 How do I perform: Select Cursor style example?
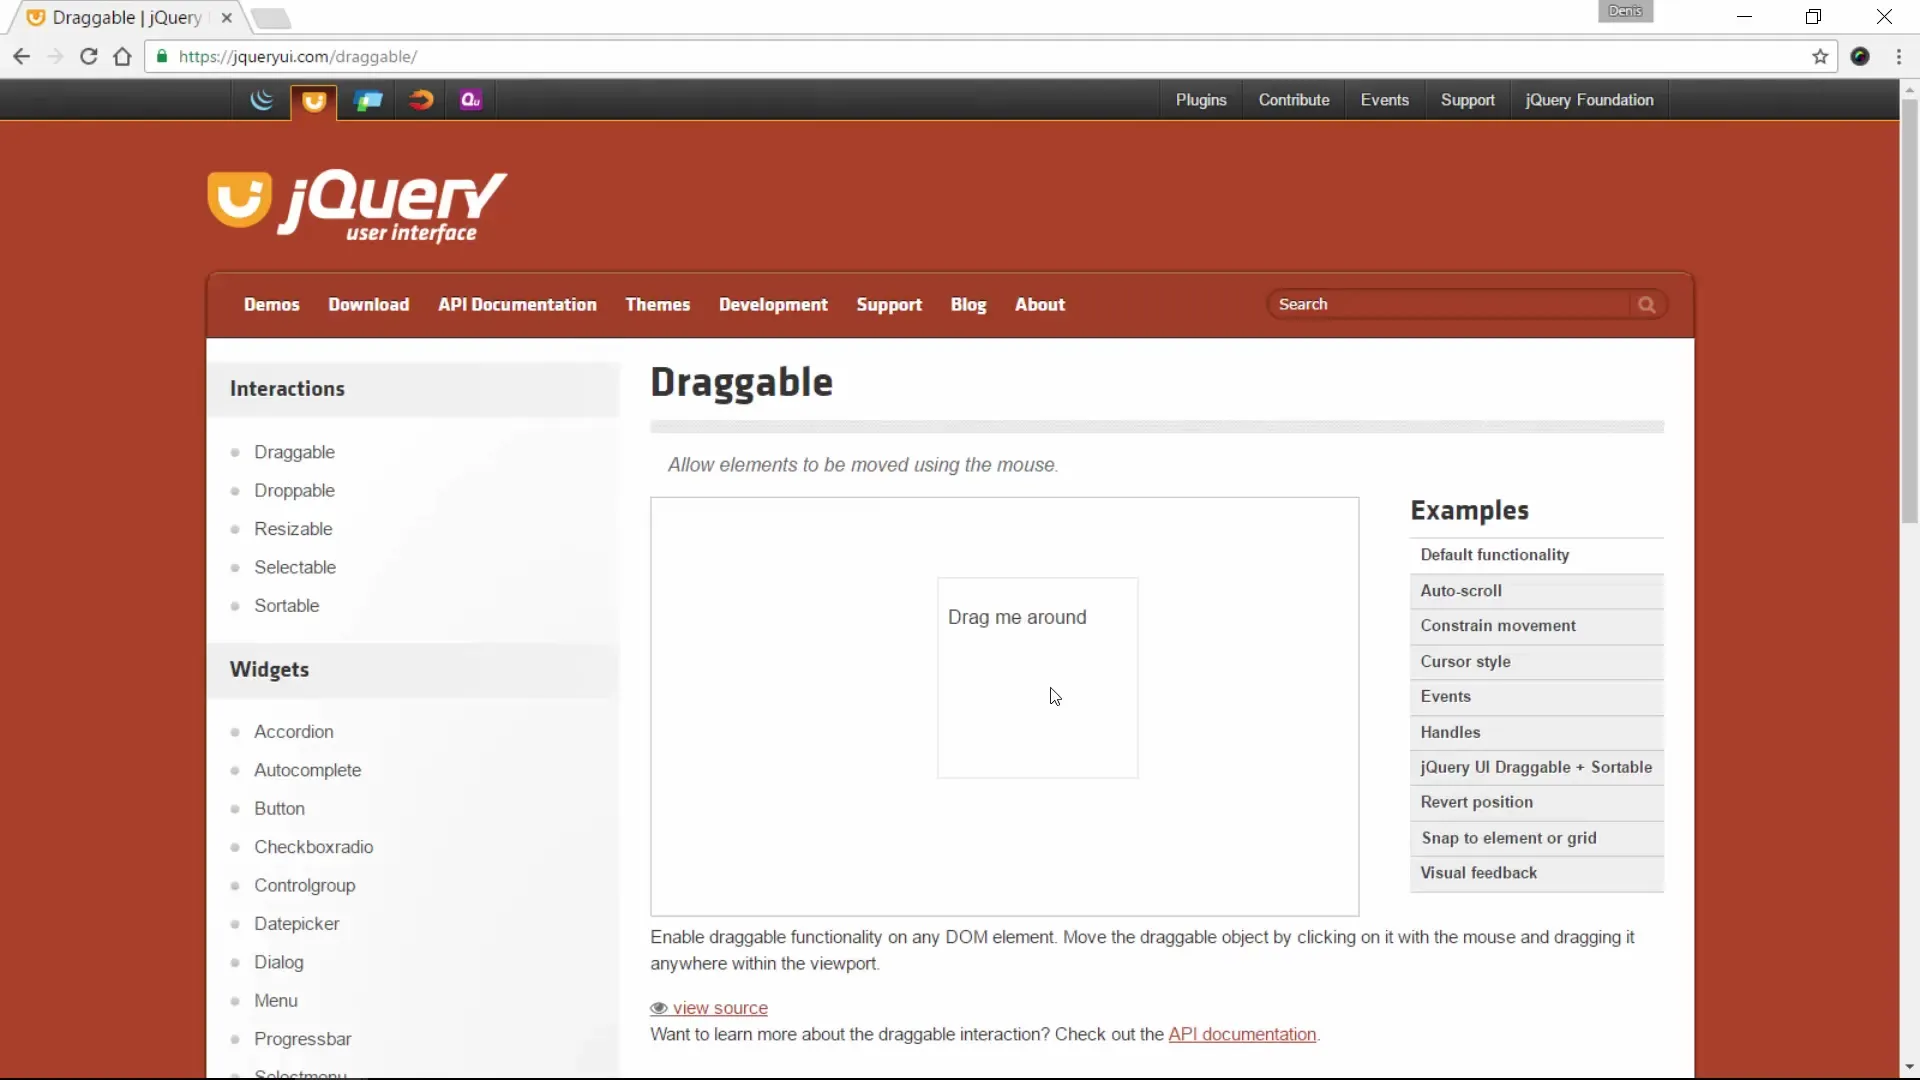[1536, 662]
